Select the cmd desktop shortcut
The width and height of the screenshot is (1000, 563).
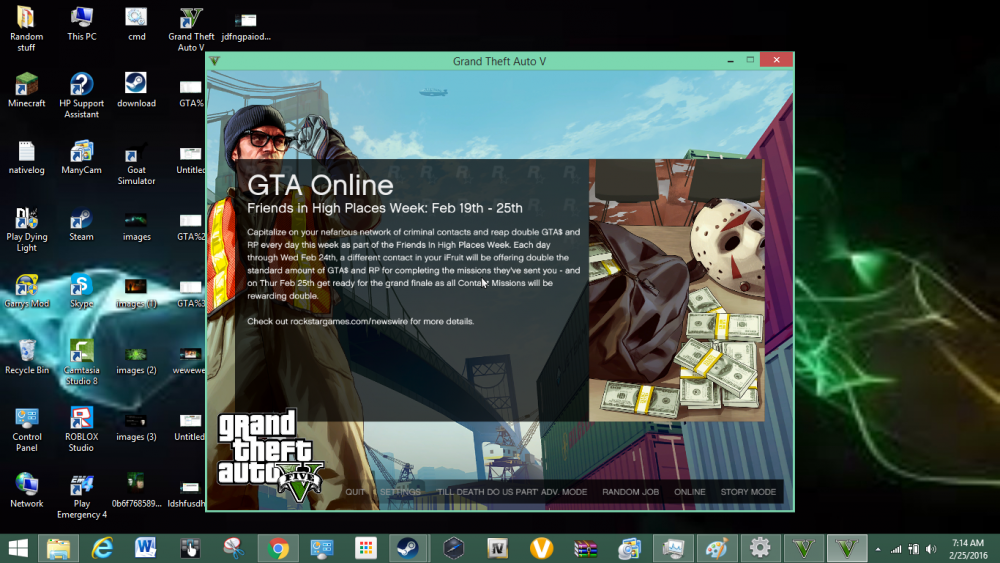pos(136,24)
